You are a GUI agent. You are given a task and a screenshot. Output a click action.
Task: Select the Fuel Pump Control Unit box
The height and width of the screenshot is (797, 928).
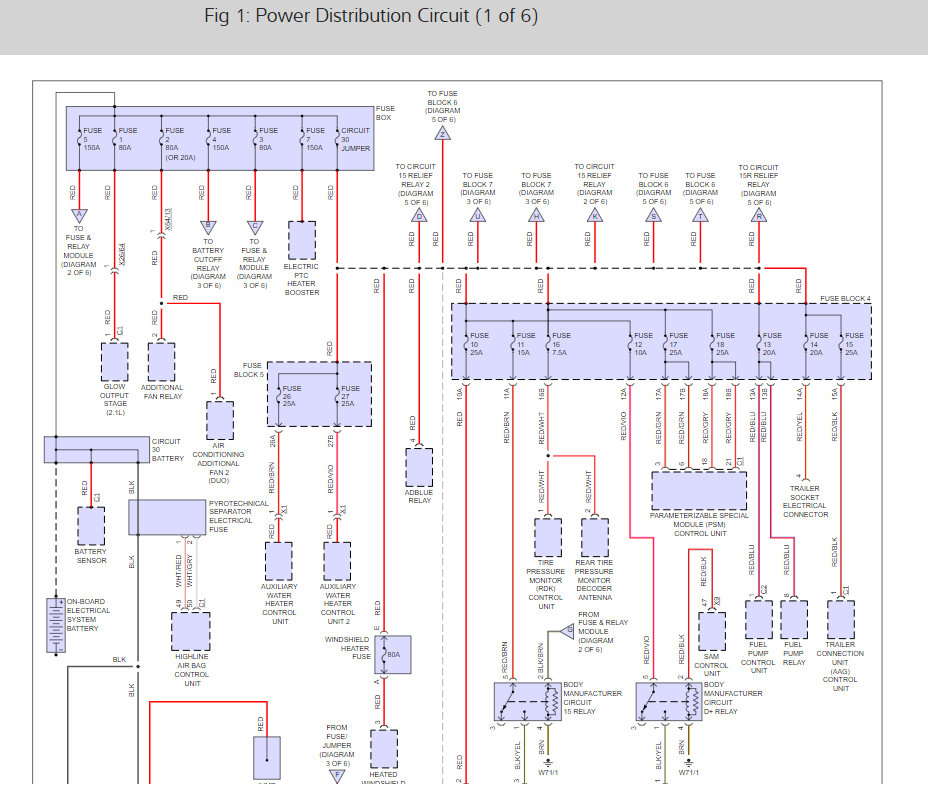pos(759,619)
